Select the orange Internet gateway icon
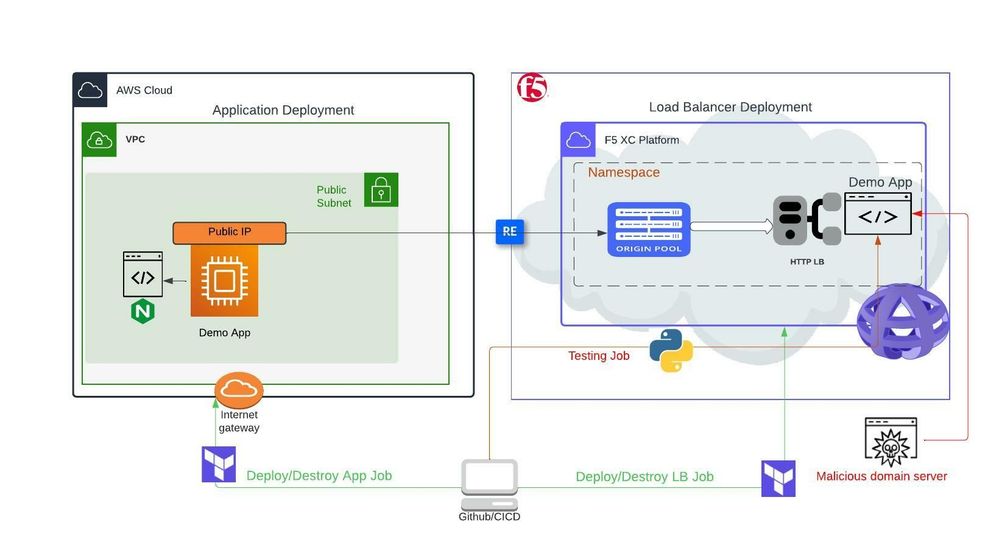 tap(238, 389)
